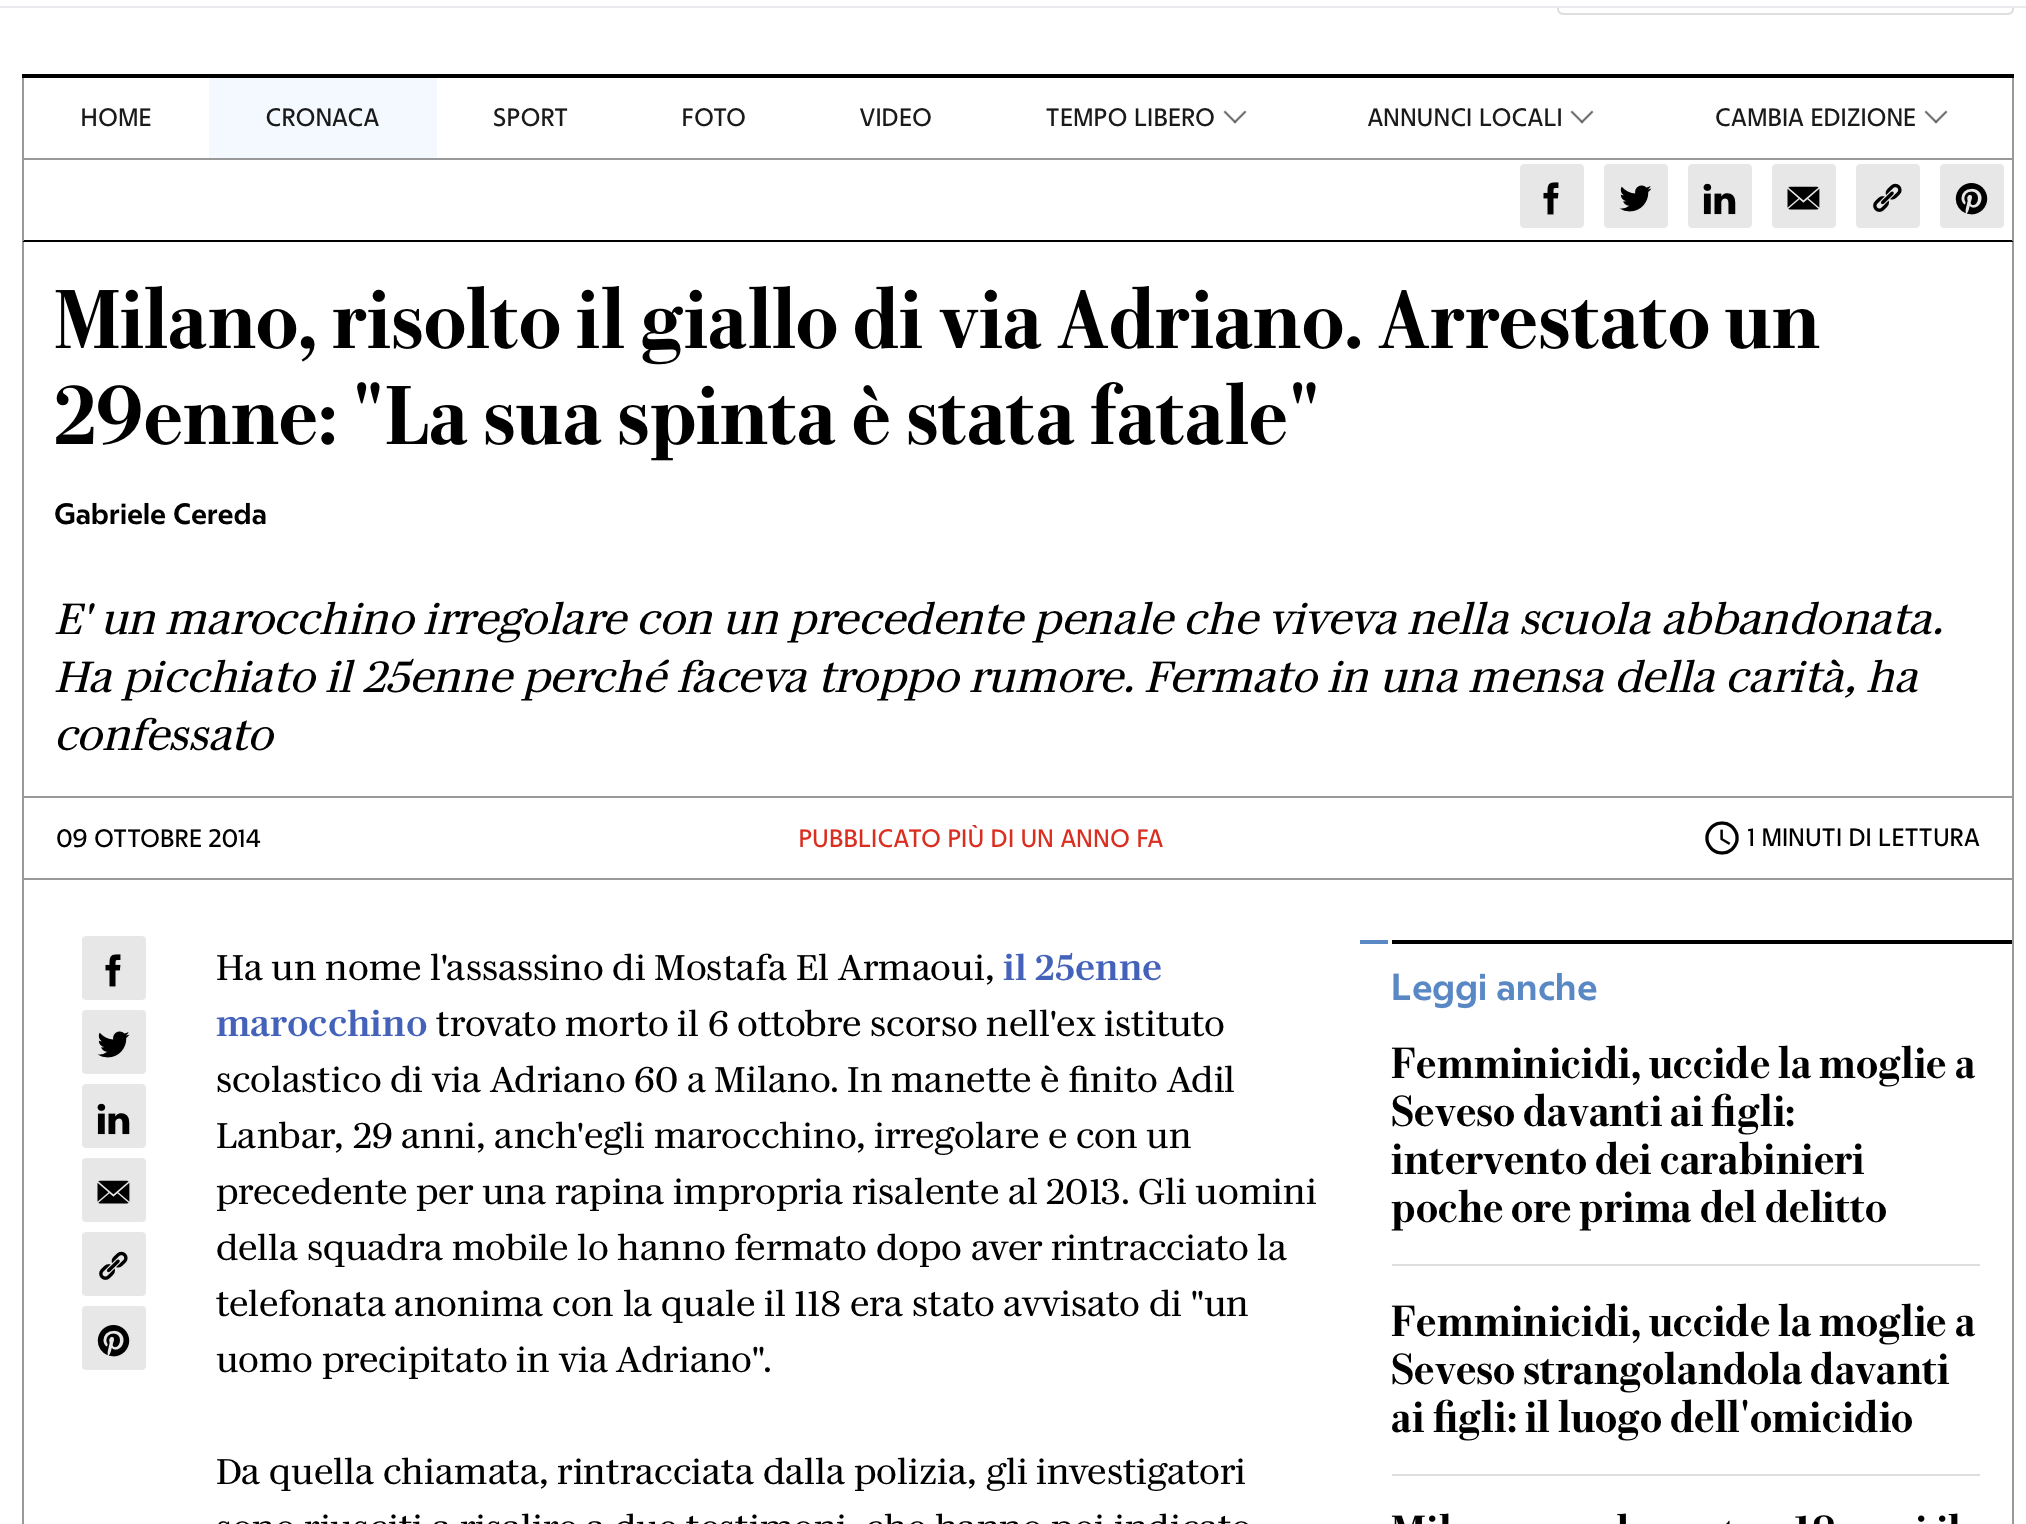2026x1524 pixels.
Task: Share article on Facebook from top bar
Action: click(x=1551, y=197)
